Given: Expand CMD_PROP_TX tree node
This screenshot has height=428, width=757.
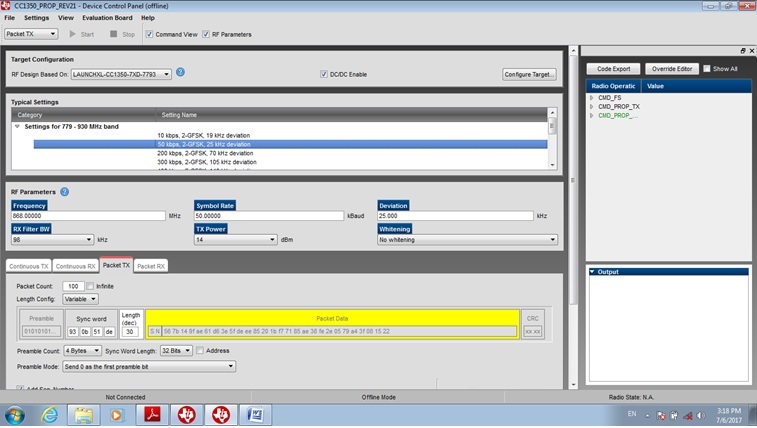Looking at the screenshot, I should 592,107.
